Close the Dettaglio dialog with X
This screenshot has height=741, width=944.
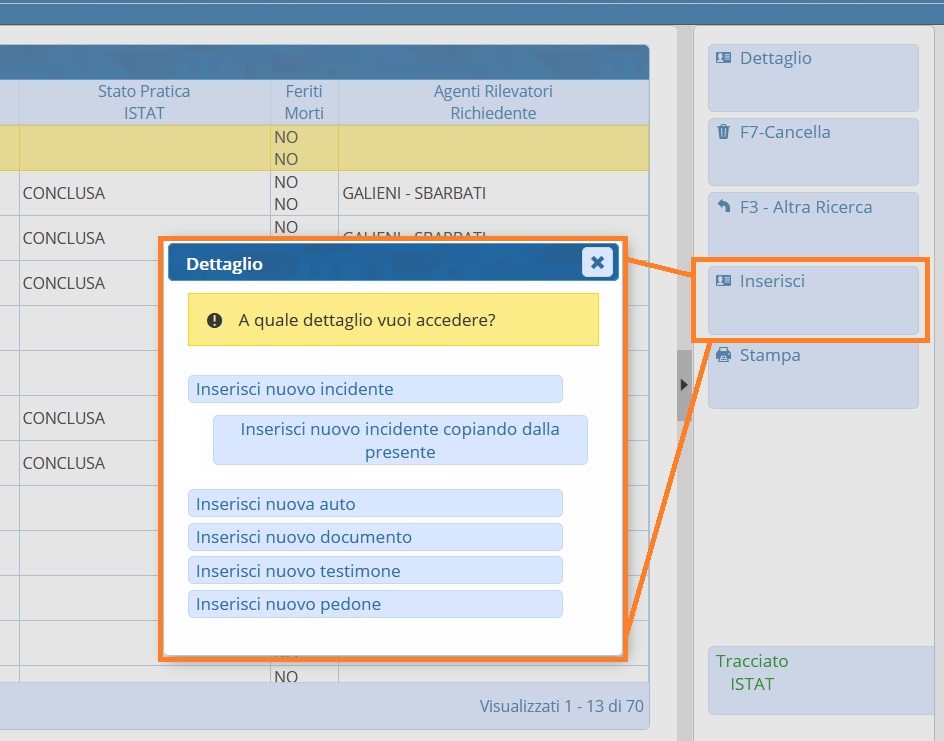point(597,262)
